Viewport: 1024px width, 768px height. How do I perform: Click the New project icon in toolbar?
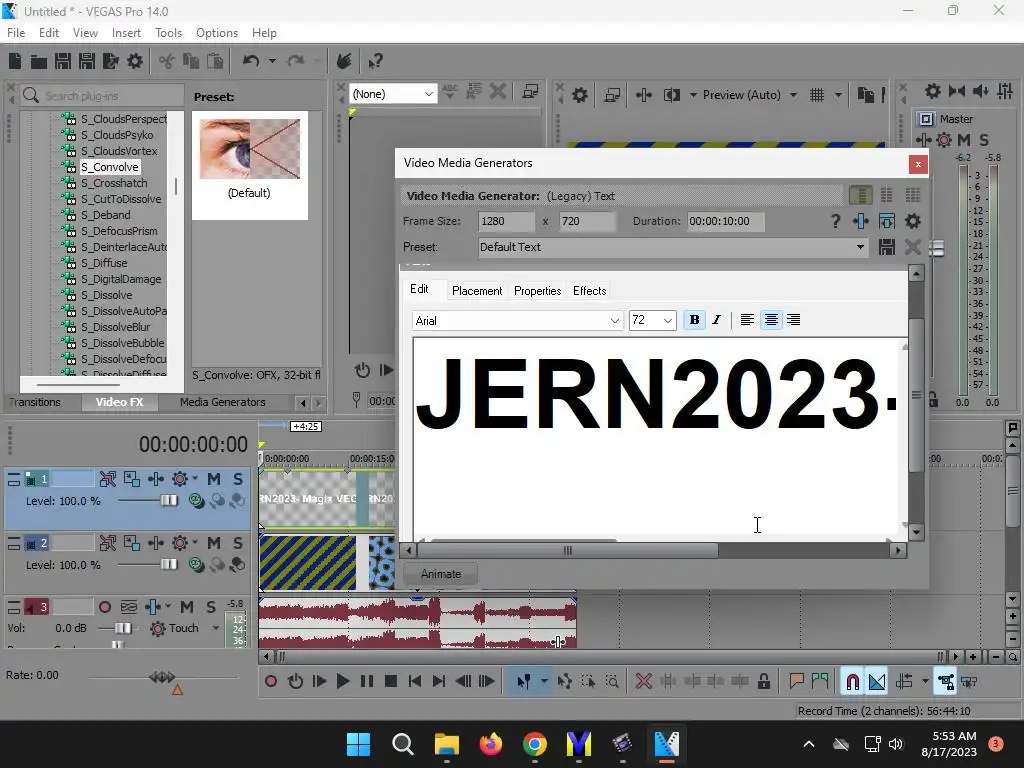[x=15, y=61]
